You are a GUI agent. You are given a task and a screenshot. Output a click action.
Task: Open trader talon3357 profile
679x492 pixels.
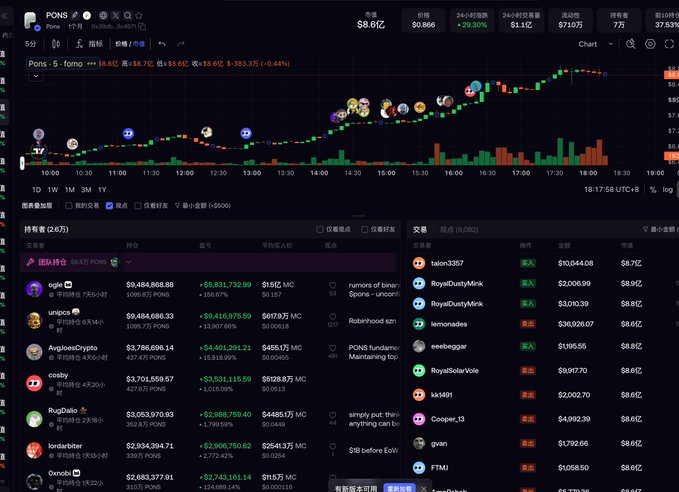coord(447,263)
